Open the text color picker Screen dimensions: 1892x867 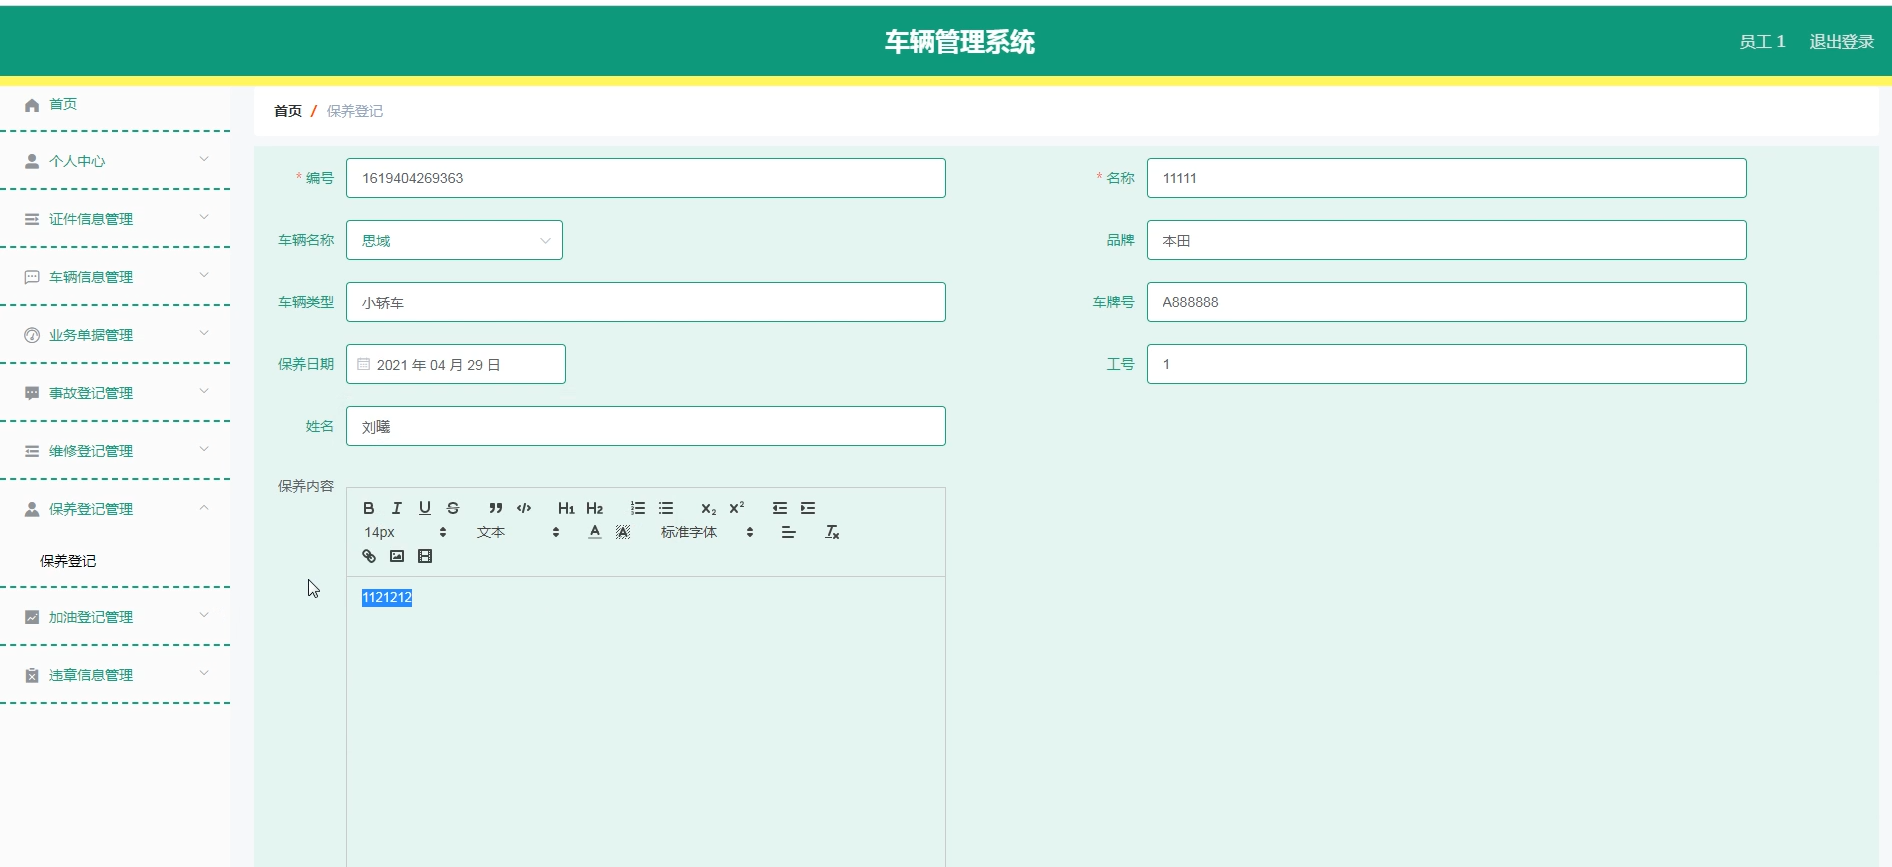tap(595, 532)
